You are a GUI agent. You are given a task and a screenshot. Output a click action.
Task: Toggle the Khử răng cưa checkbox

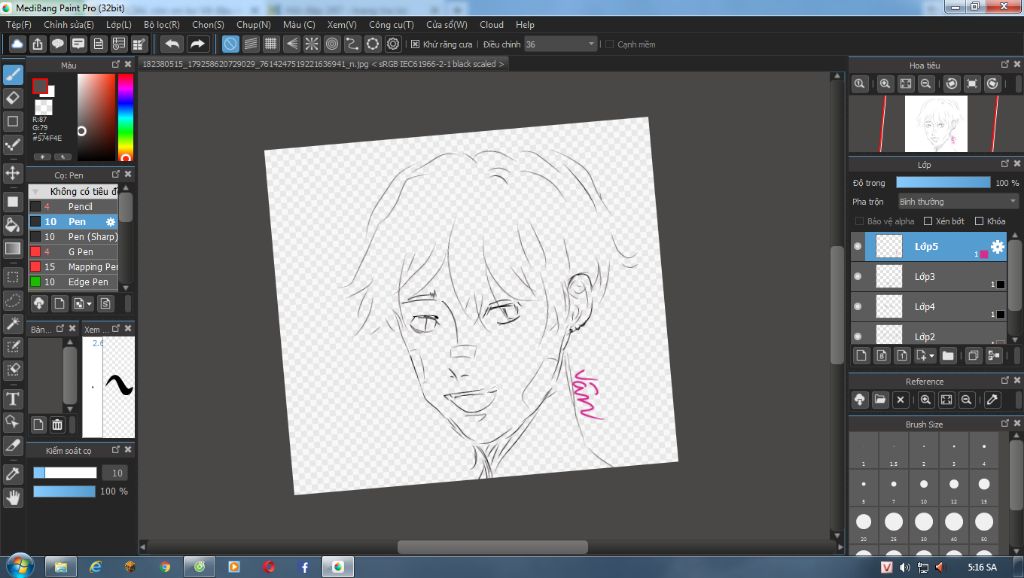click(x=415, y=44)
